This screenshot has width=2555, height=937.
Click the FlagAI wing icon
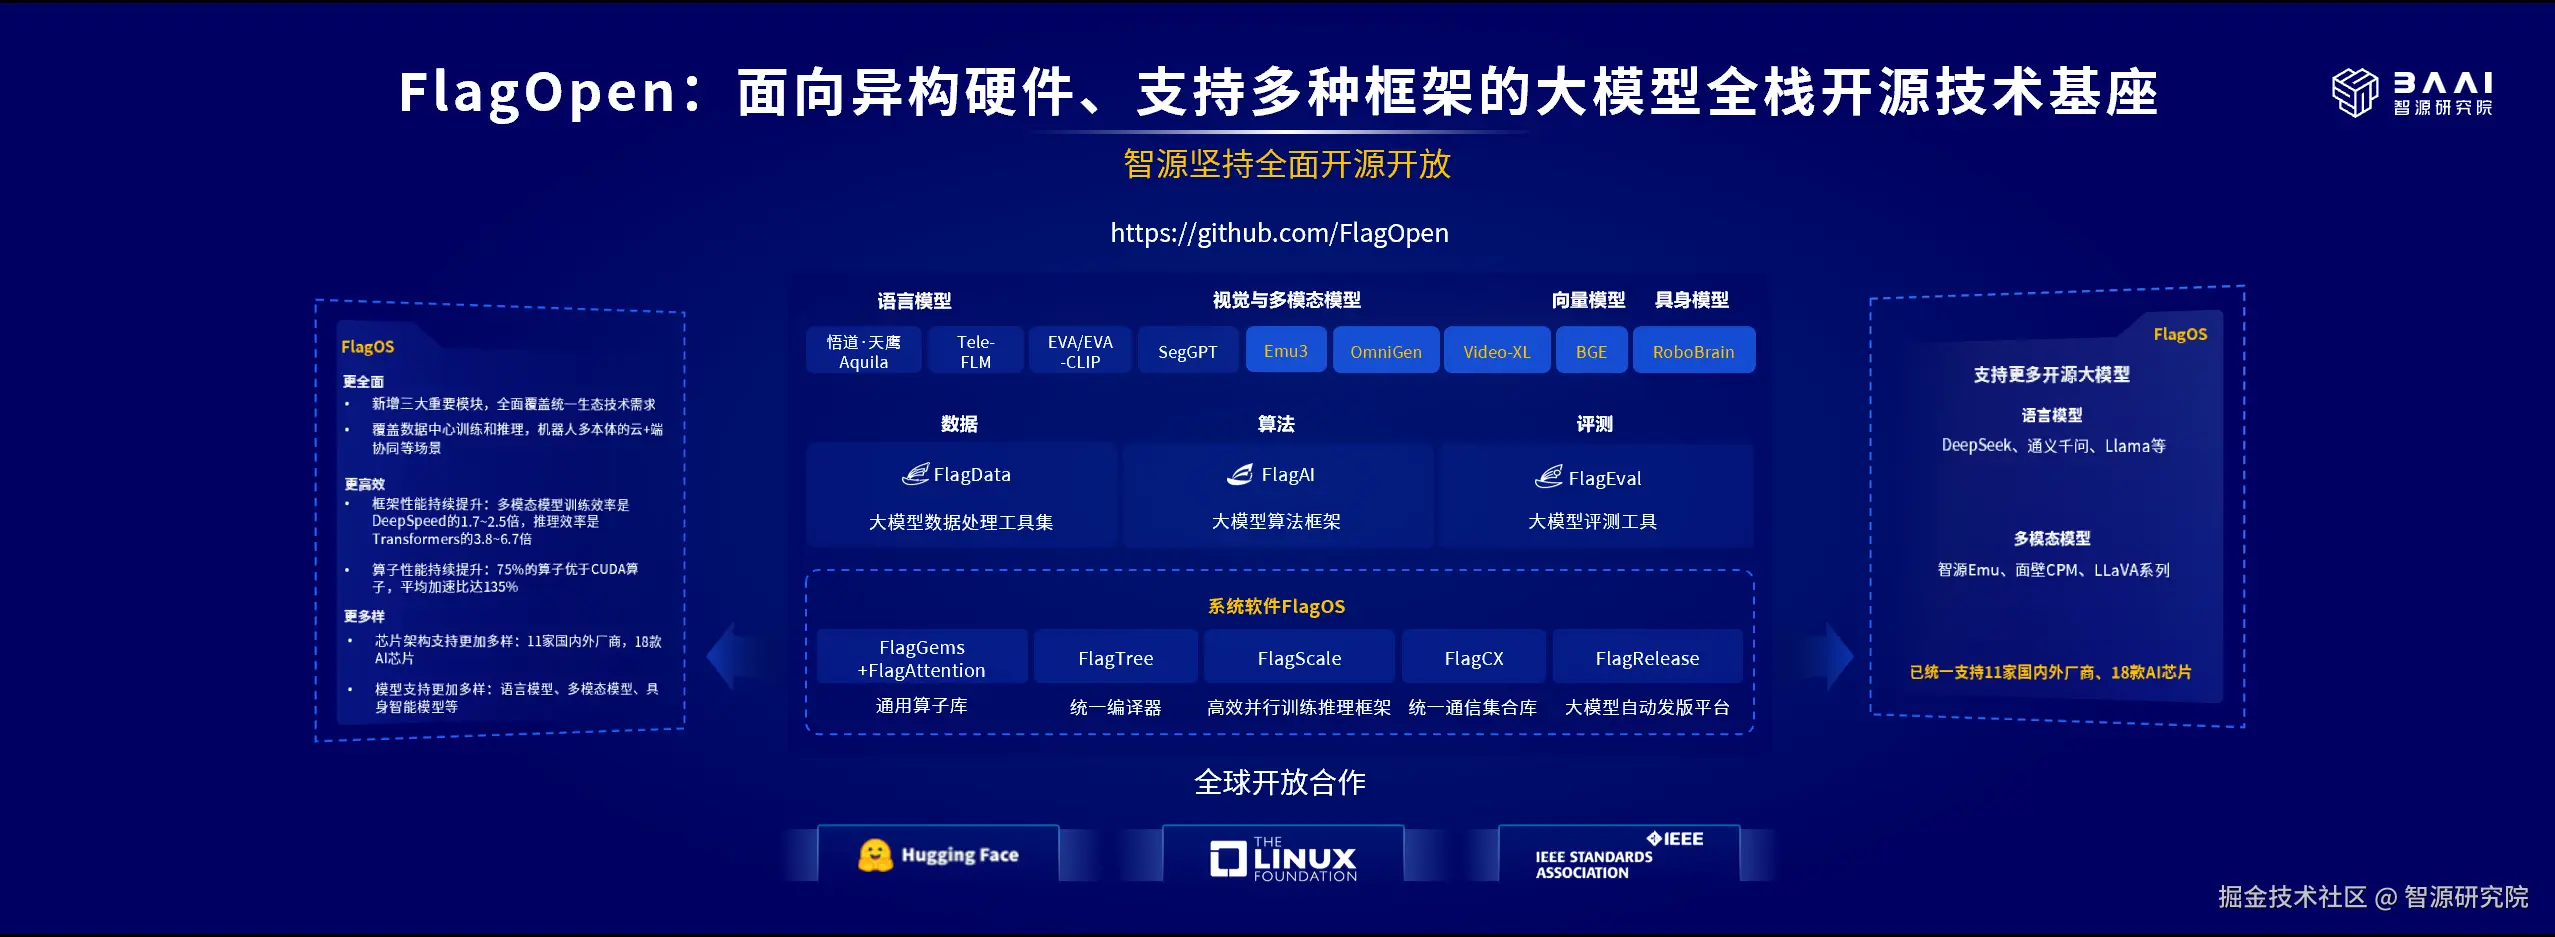click(1240, 474)
